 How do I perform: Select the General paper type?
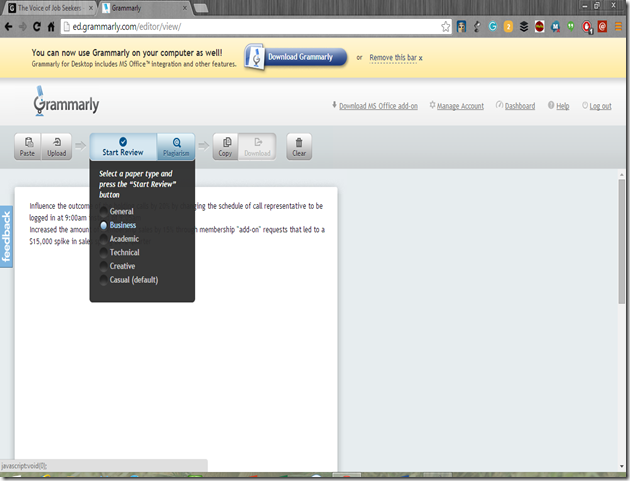117,211
